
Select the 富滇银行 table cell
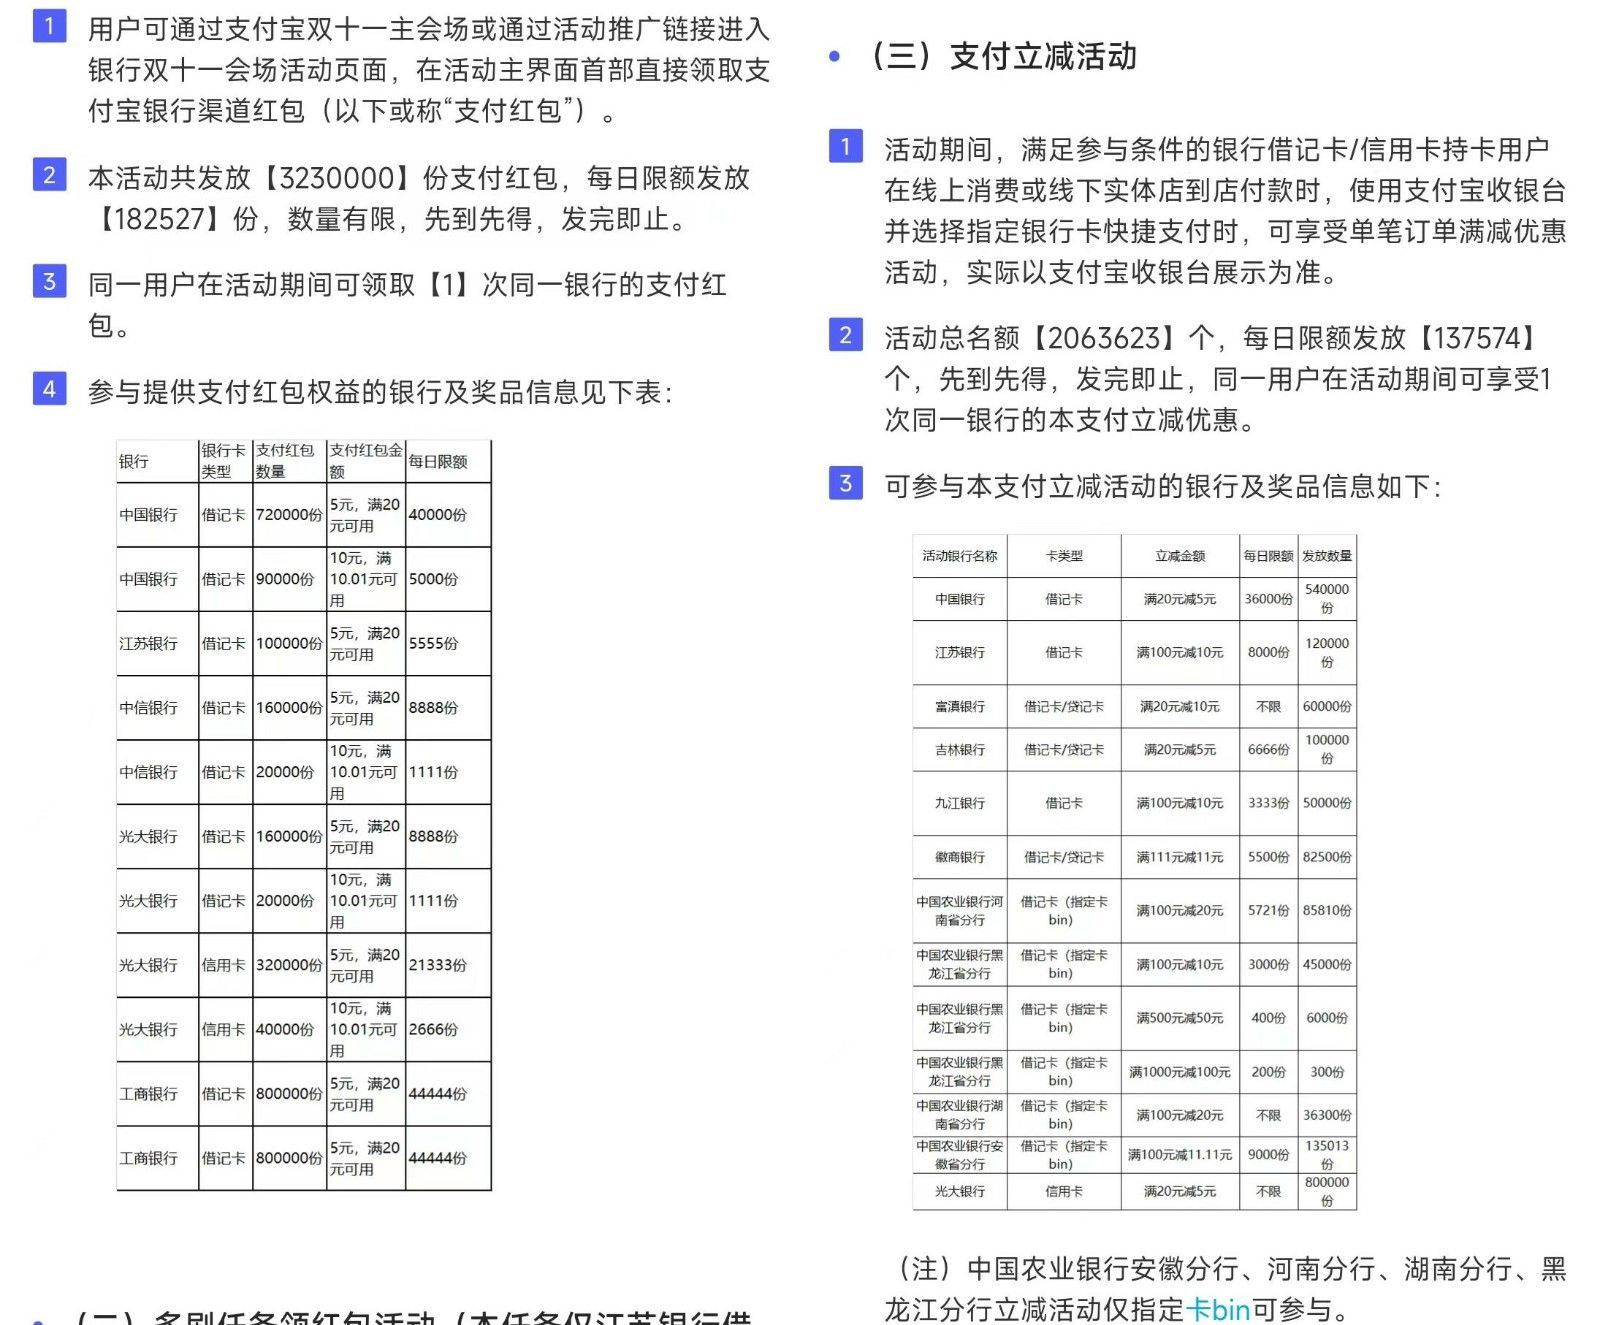[959, 706]
